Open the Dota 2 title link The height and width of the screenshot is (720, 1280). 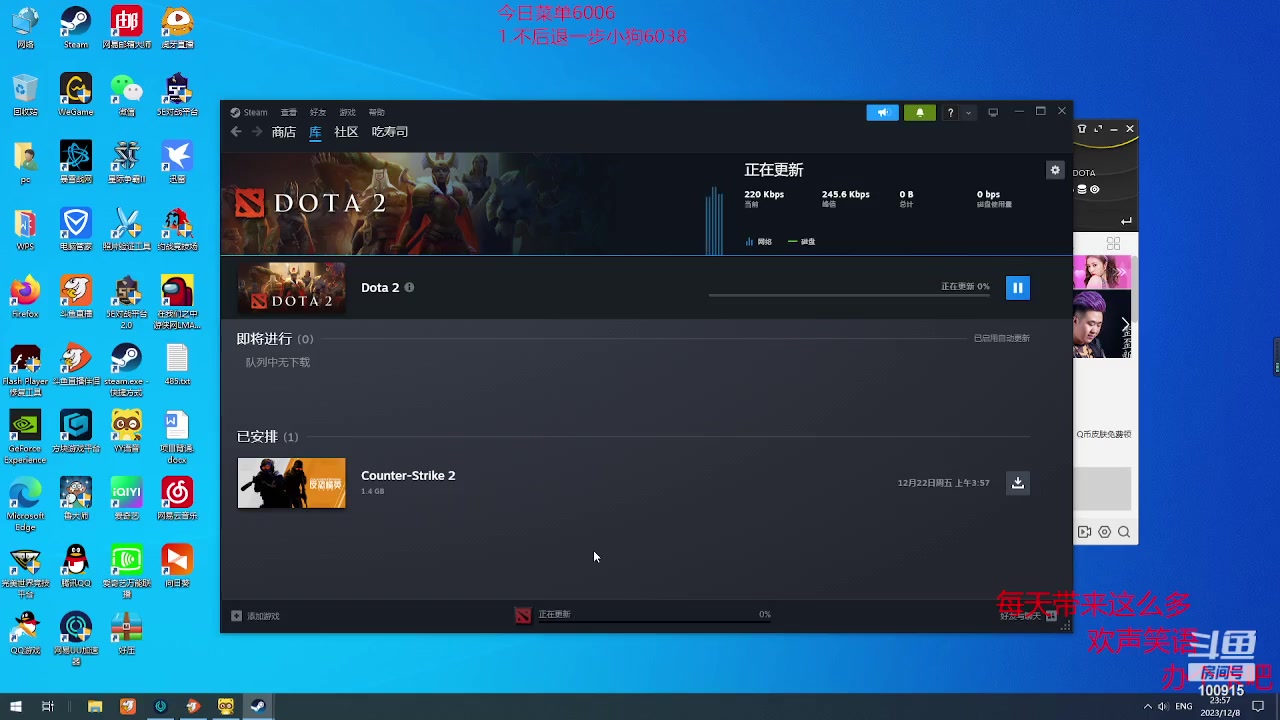pos(380,288)
